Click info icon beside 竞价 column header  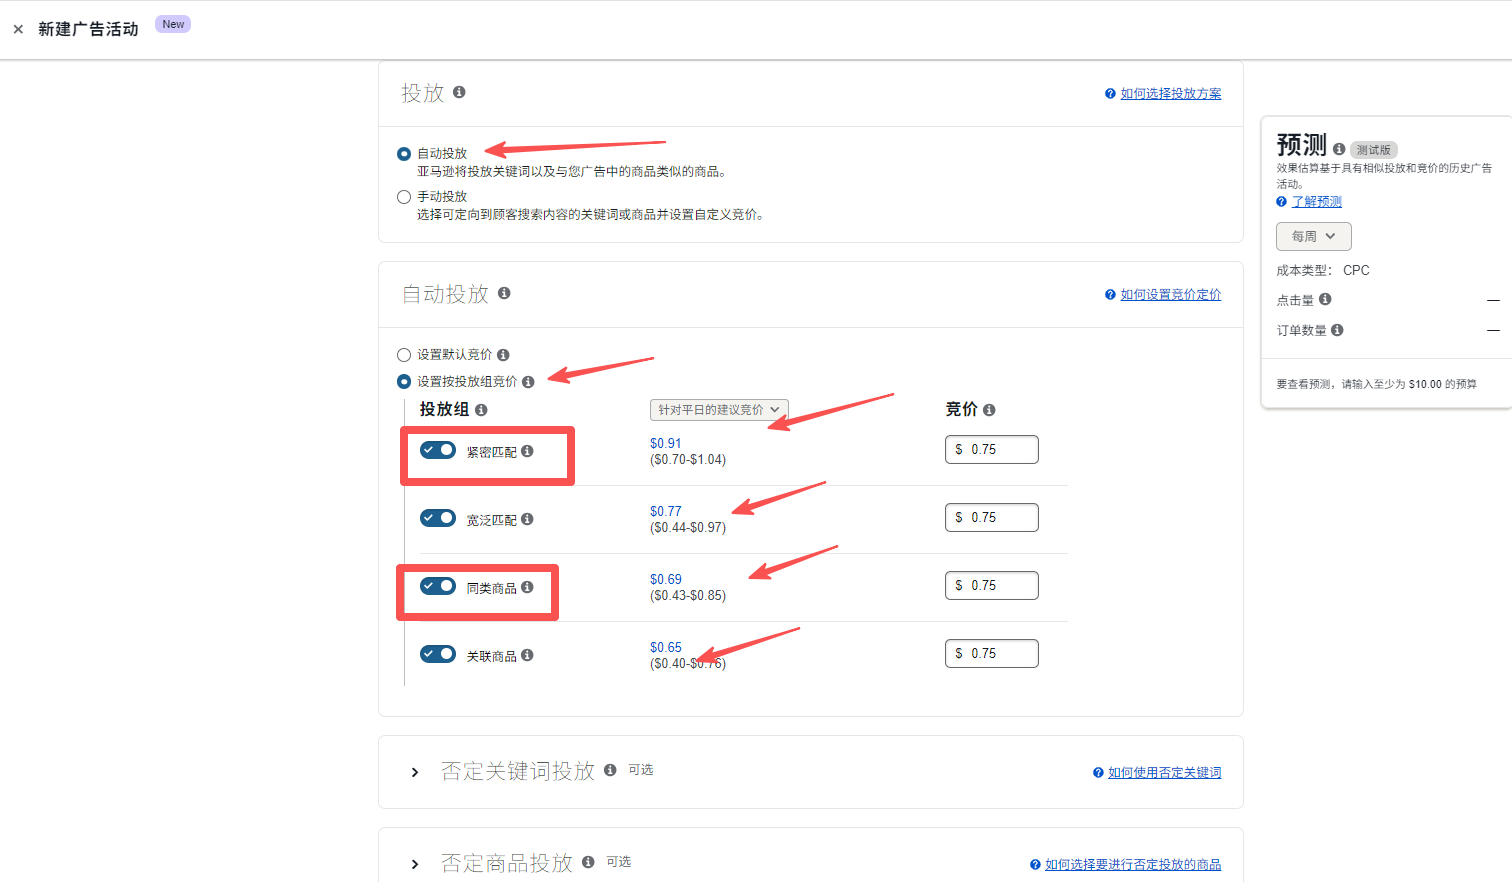[x=989, y=410]
